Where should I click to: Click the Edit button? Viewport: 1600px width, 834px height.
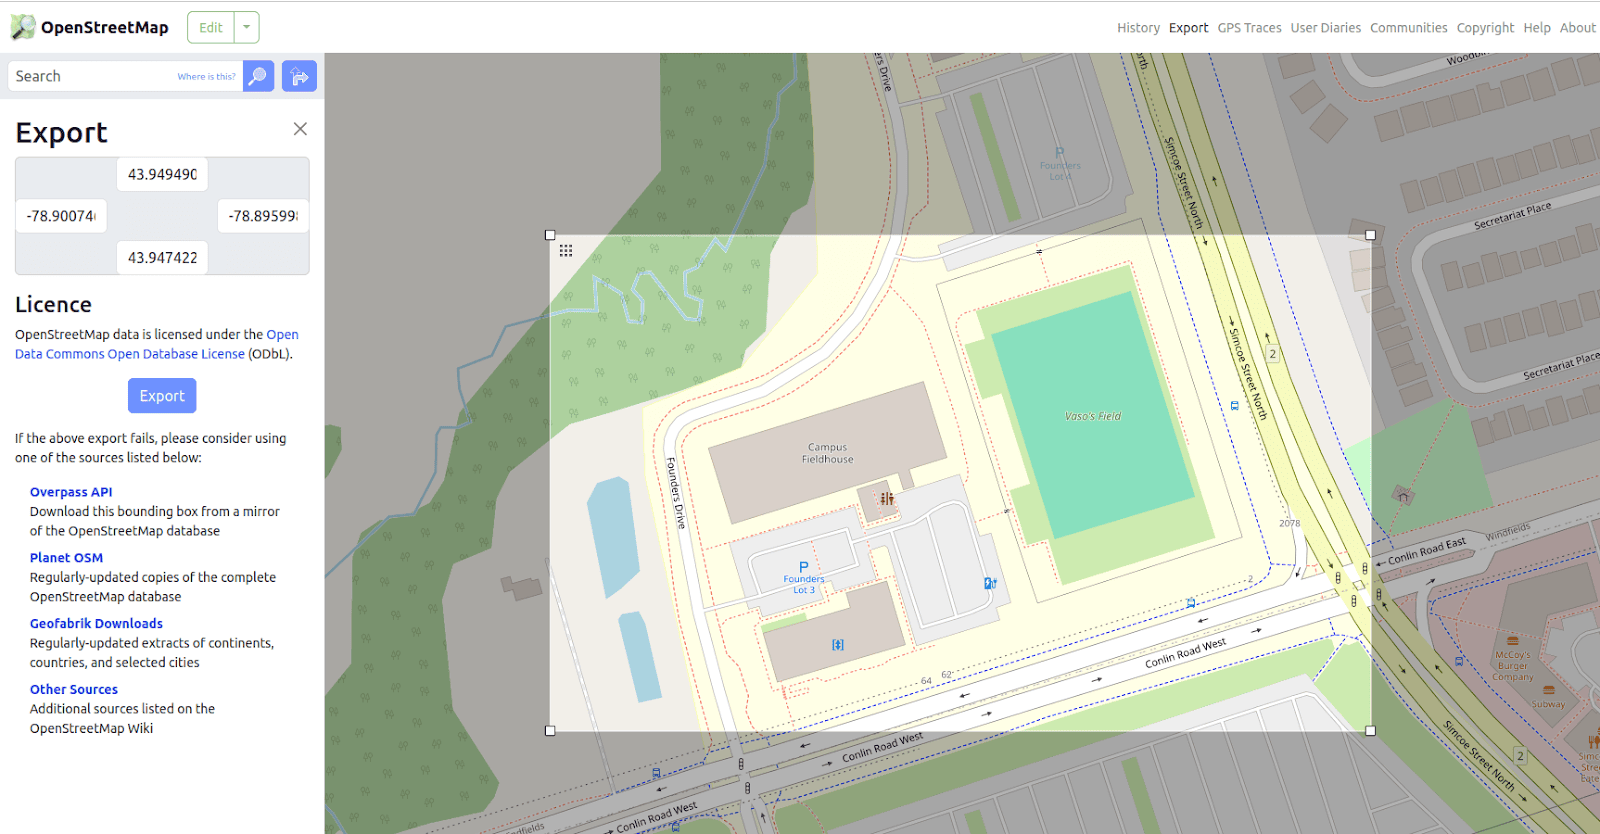(x=211, y=27)
